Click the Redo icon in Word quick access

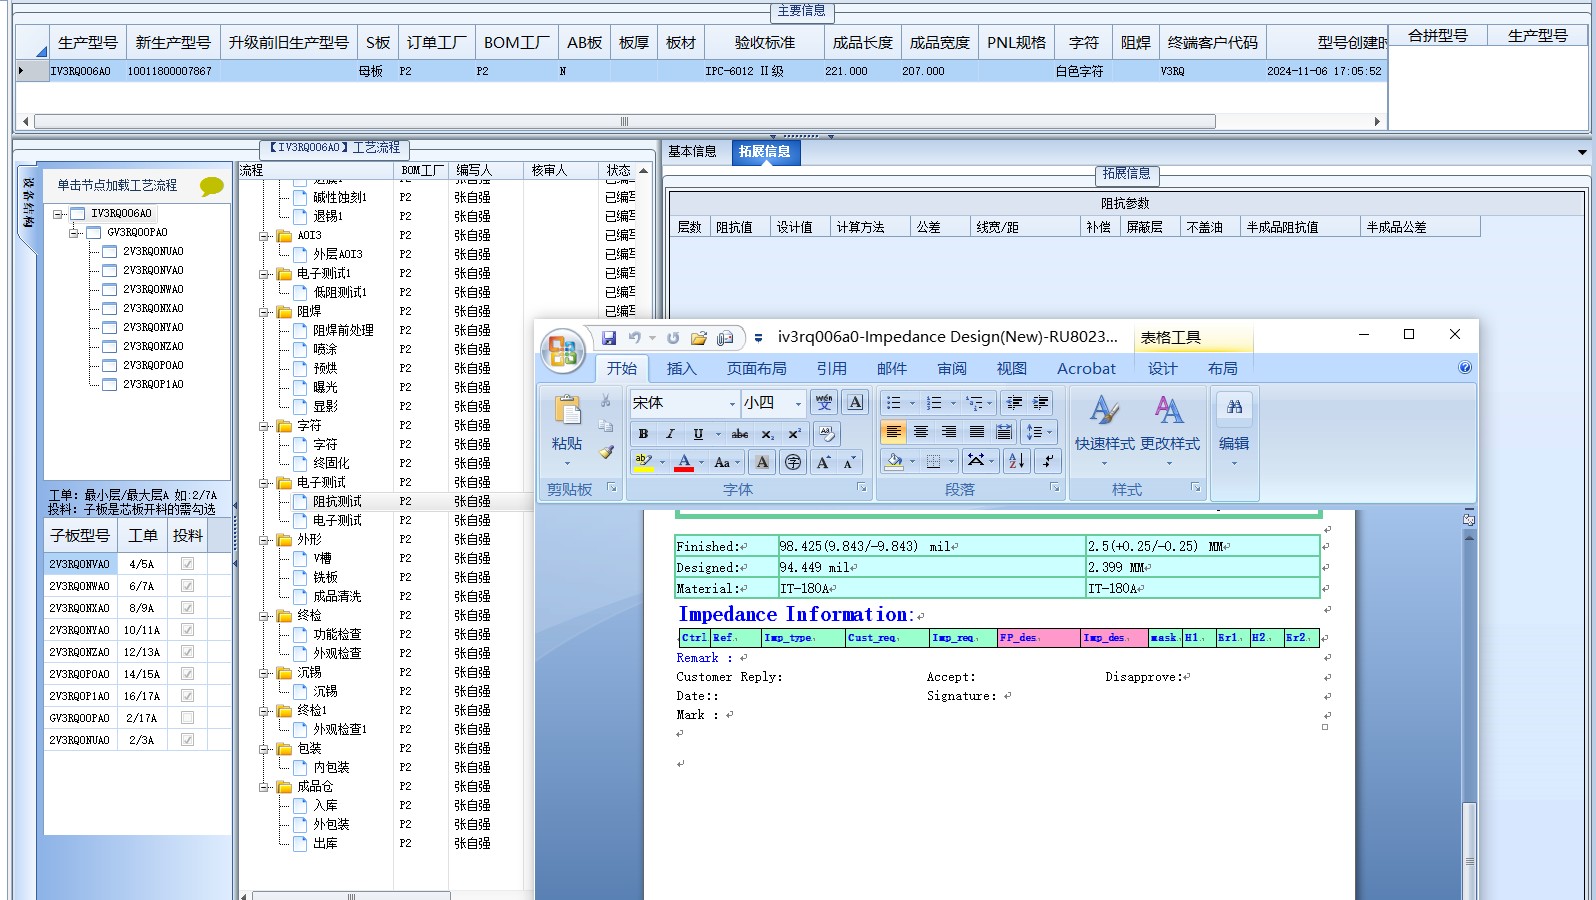tap(673, 338)
